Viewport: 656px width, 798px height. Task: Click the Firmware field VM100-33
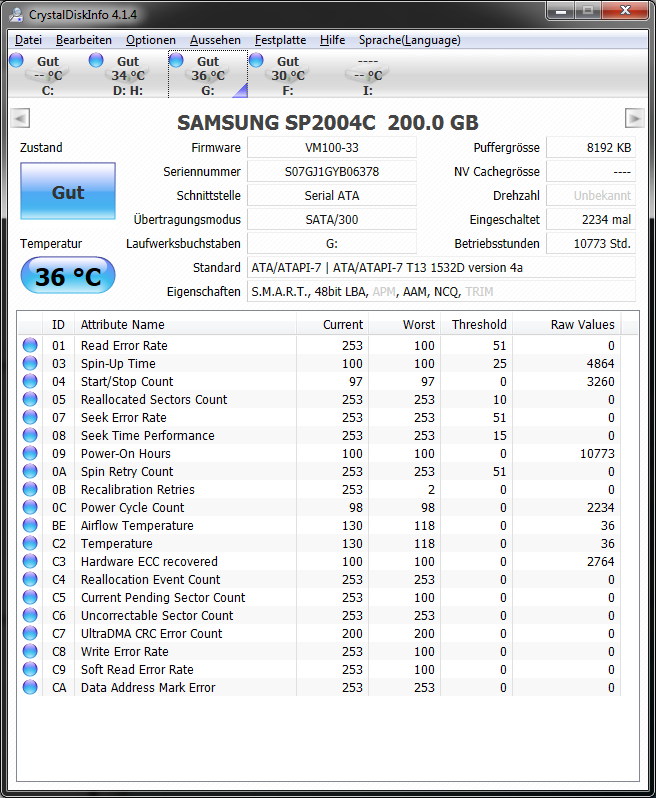click(332, 148)
